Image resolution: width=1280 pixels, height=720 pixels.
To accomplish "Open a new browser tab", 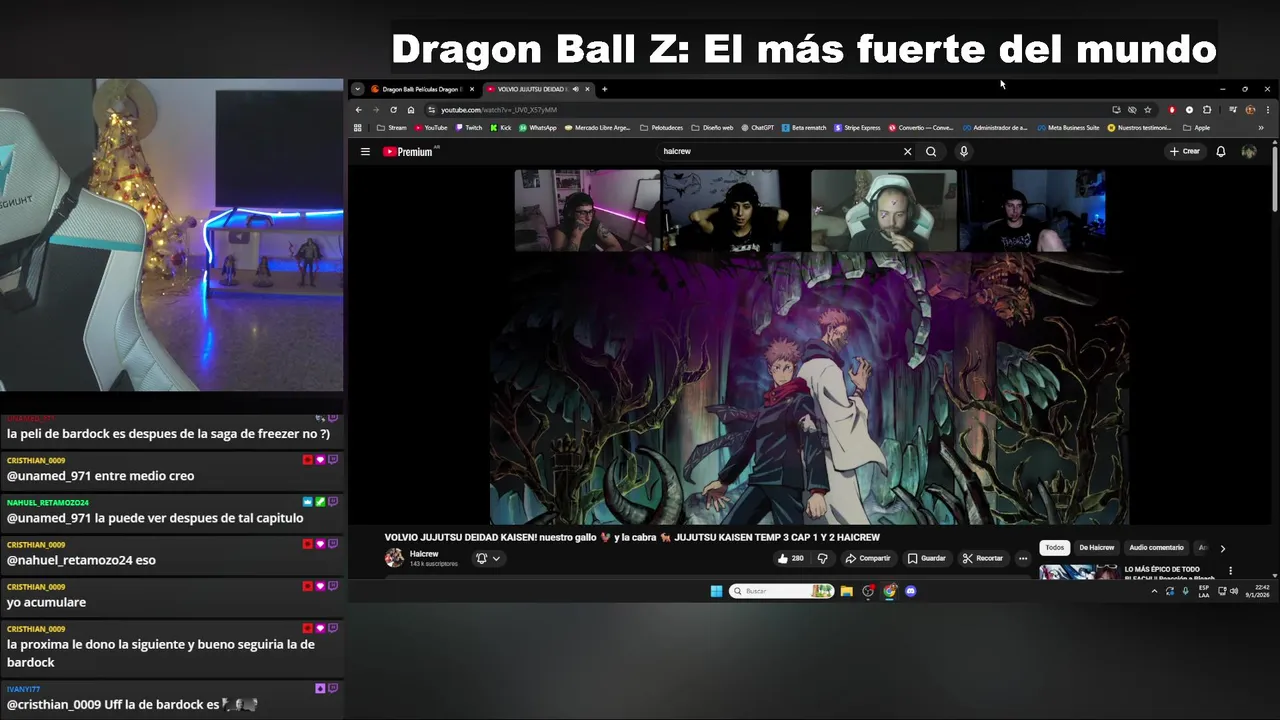I will 604,89.
